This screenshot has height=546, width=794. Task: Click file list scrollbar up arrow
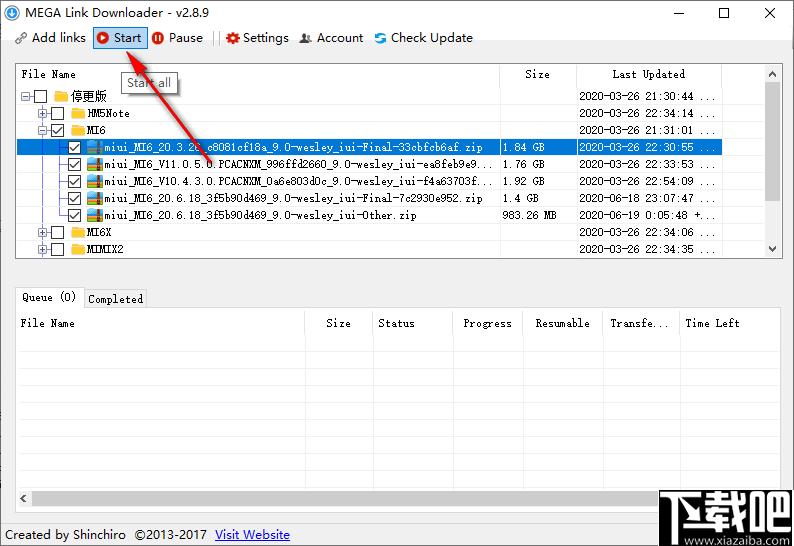point(772,74)
